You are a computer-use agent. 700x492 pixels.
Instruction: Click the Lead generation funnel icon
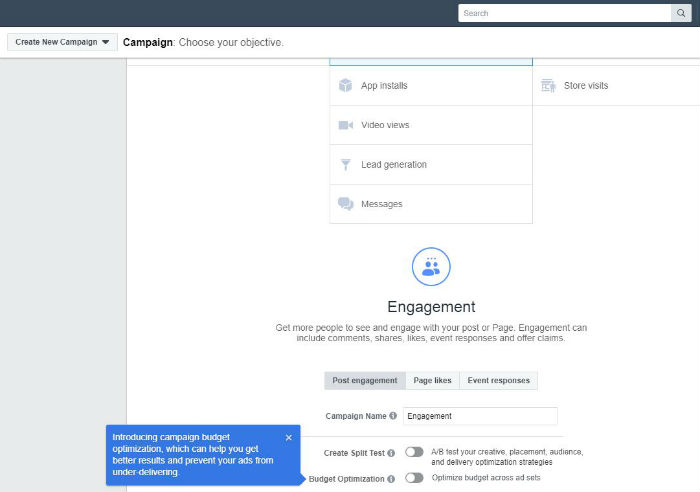346,165
